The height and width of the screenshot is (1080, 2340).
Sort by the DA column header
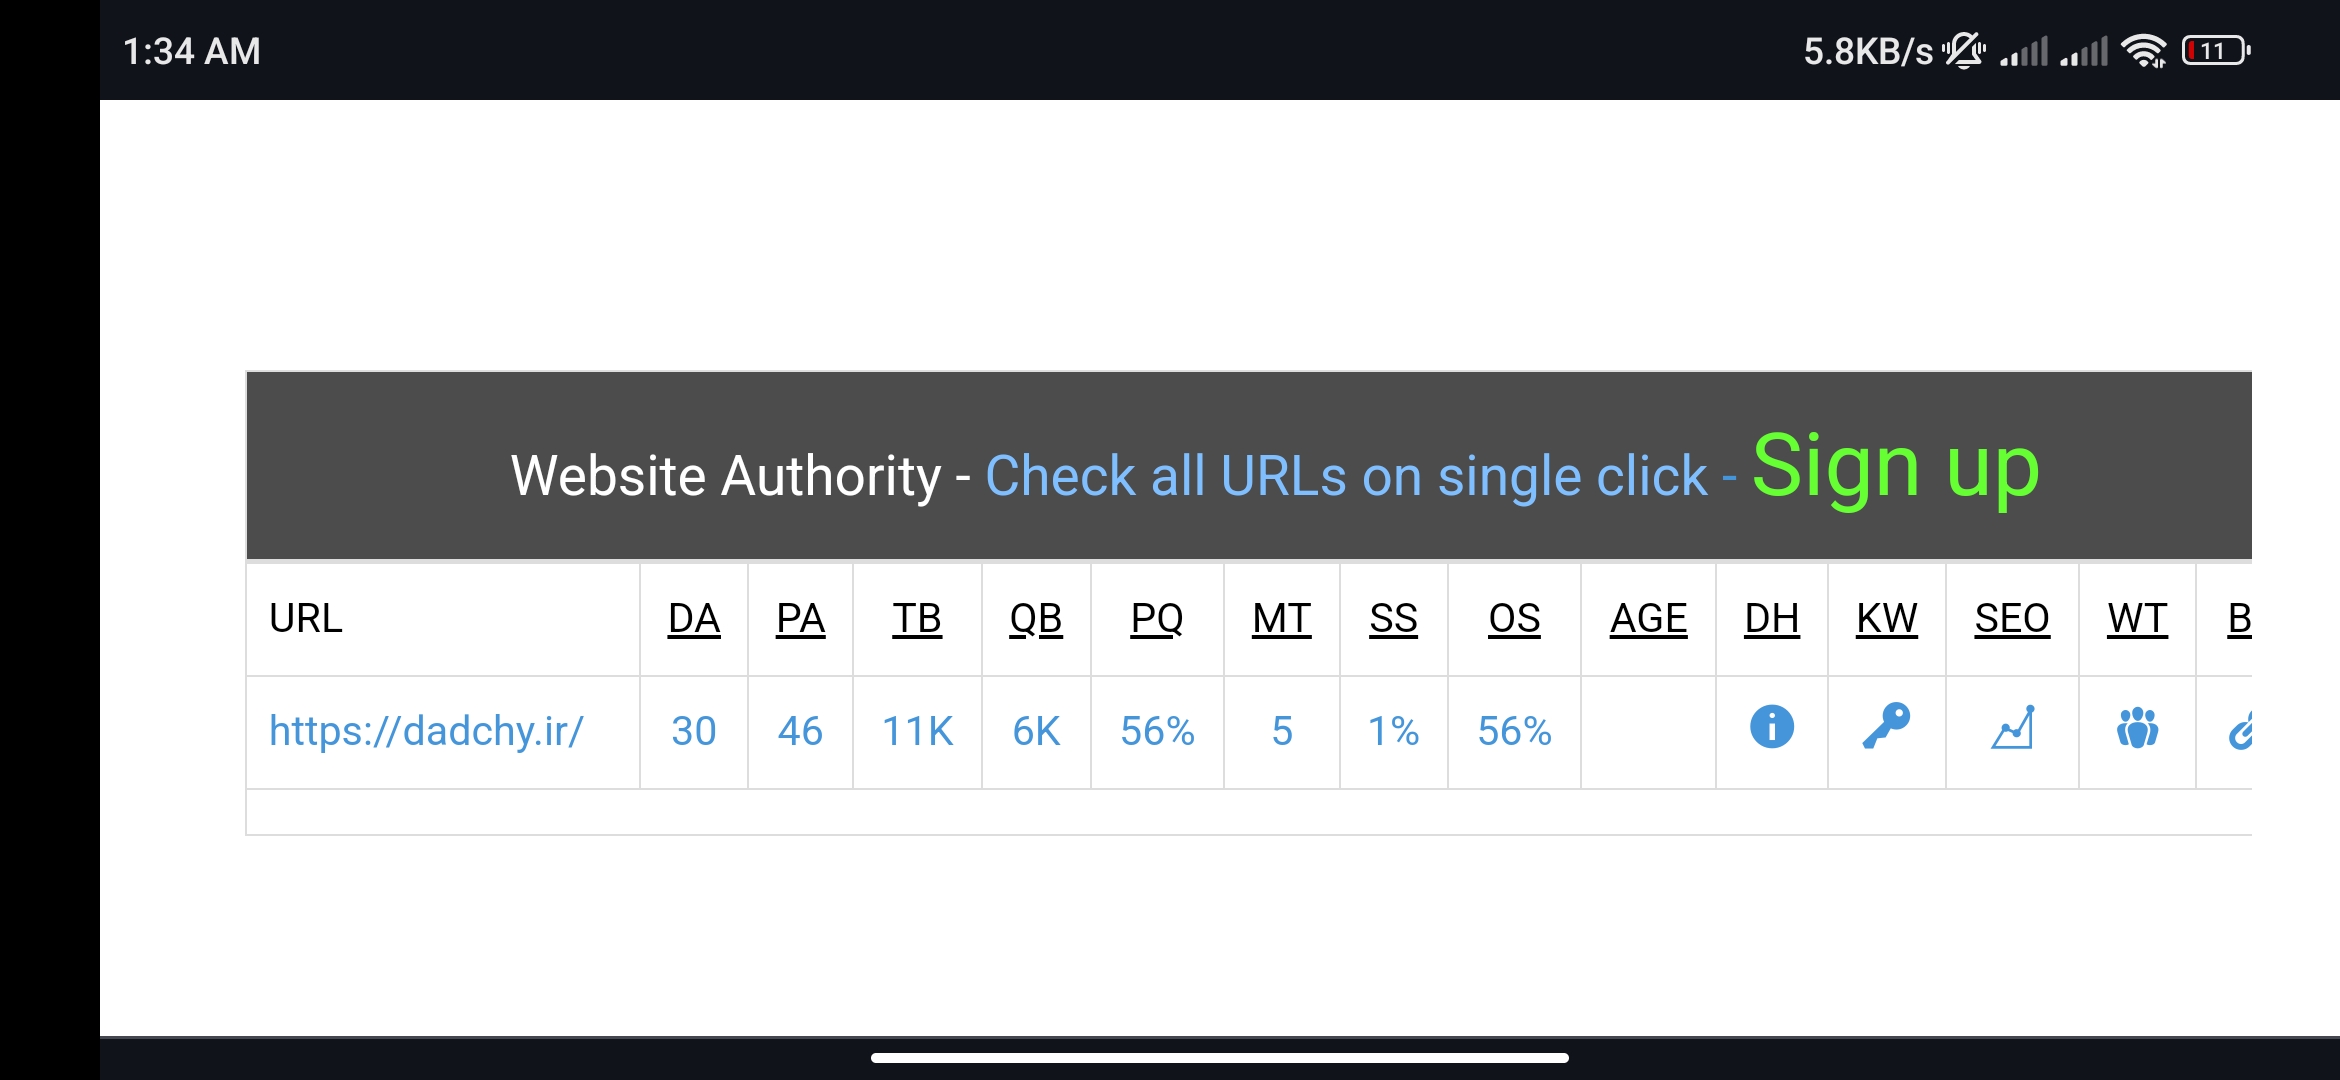[x=694, y=619]
